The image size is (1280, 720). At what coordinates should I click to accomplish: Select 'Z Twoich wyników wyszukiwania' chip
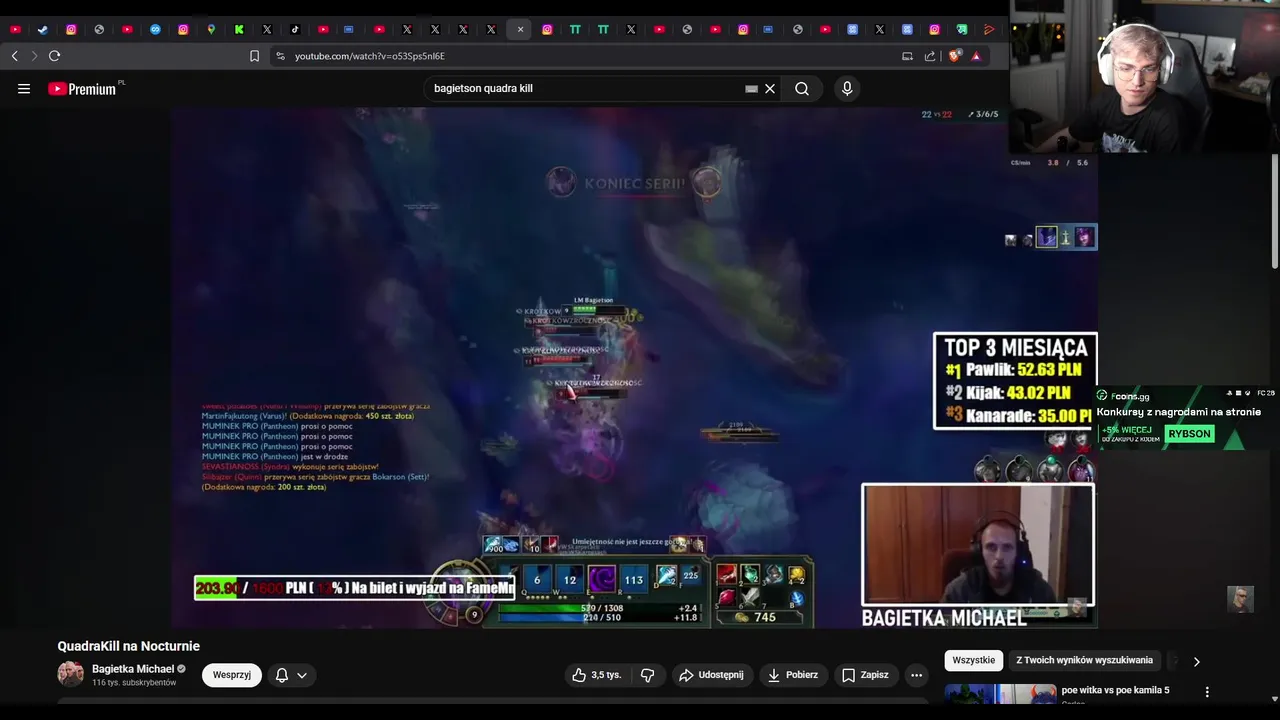1085,660
